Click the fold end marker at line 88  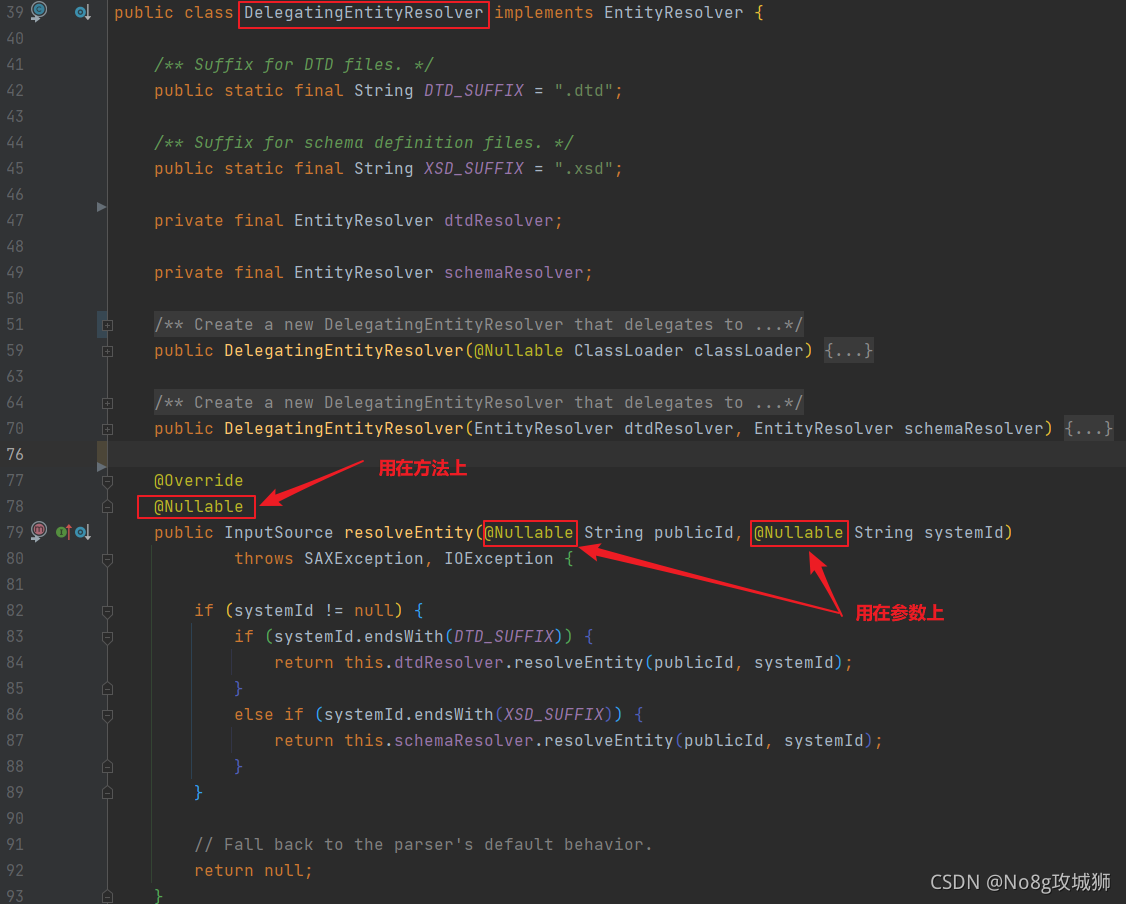coord(107,767)
